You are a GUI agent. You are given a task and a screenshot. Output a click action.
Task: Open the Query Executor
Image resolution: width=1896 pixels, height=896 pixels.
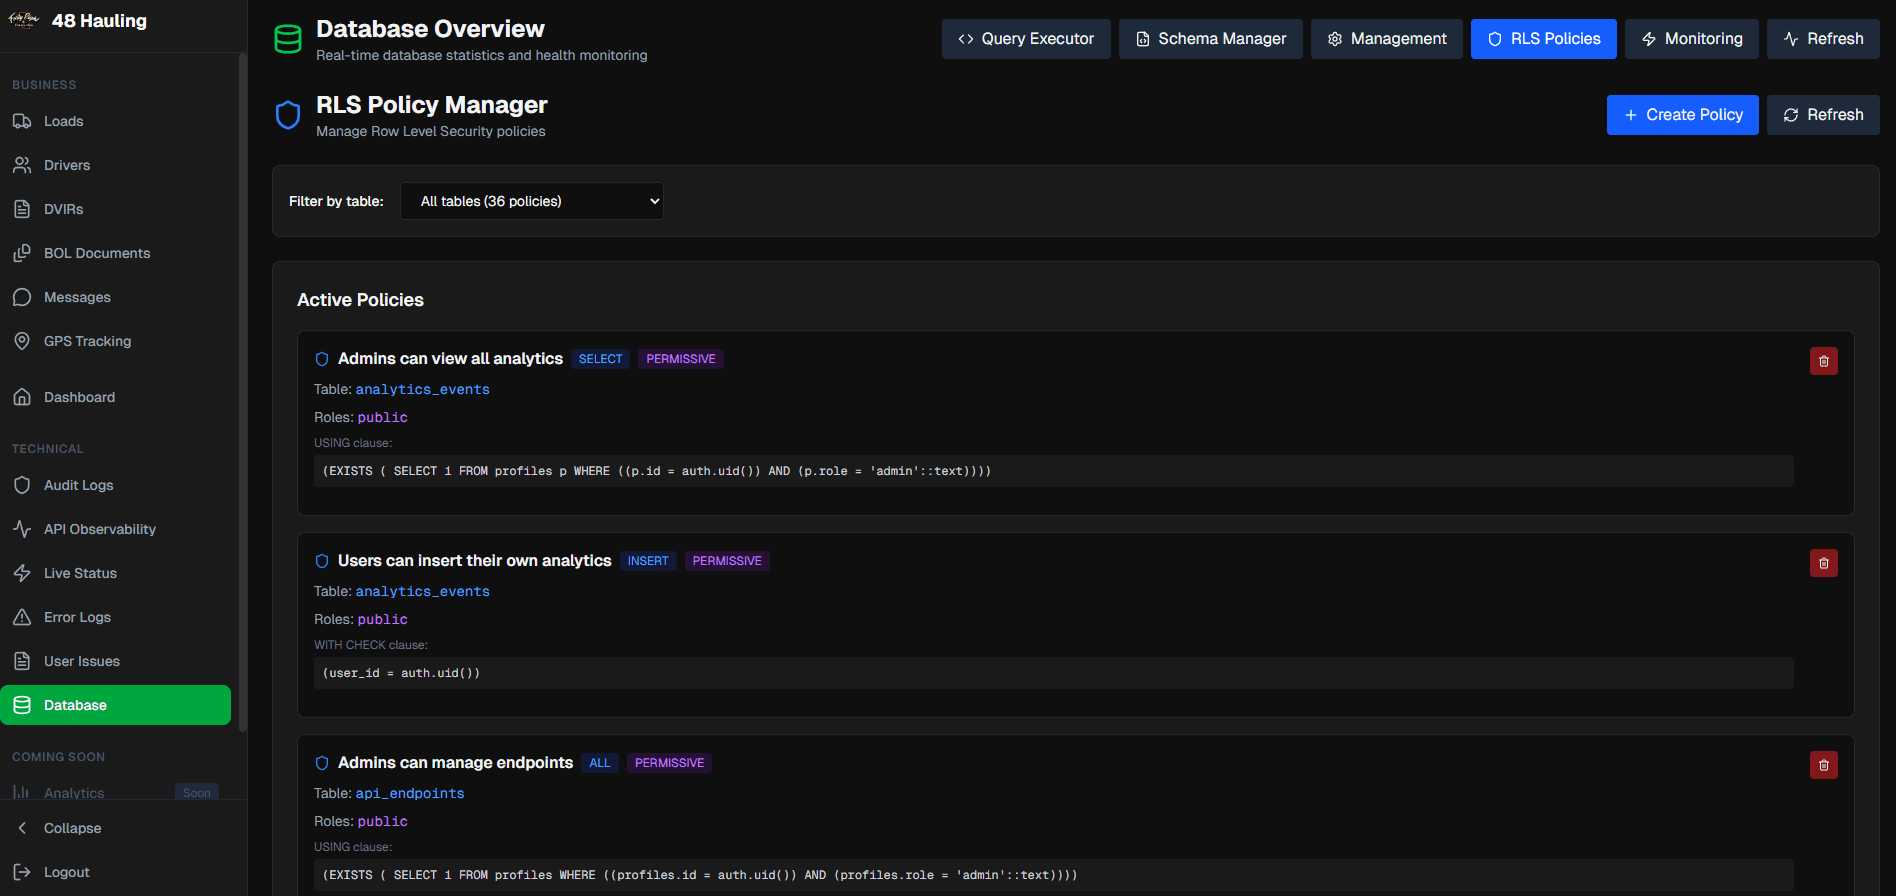(x=1026, y=39)
